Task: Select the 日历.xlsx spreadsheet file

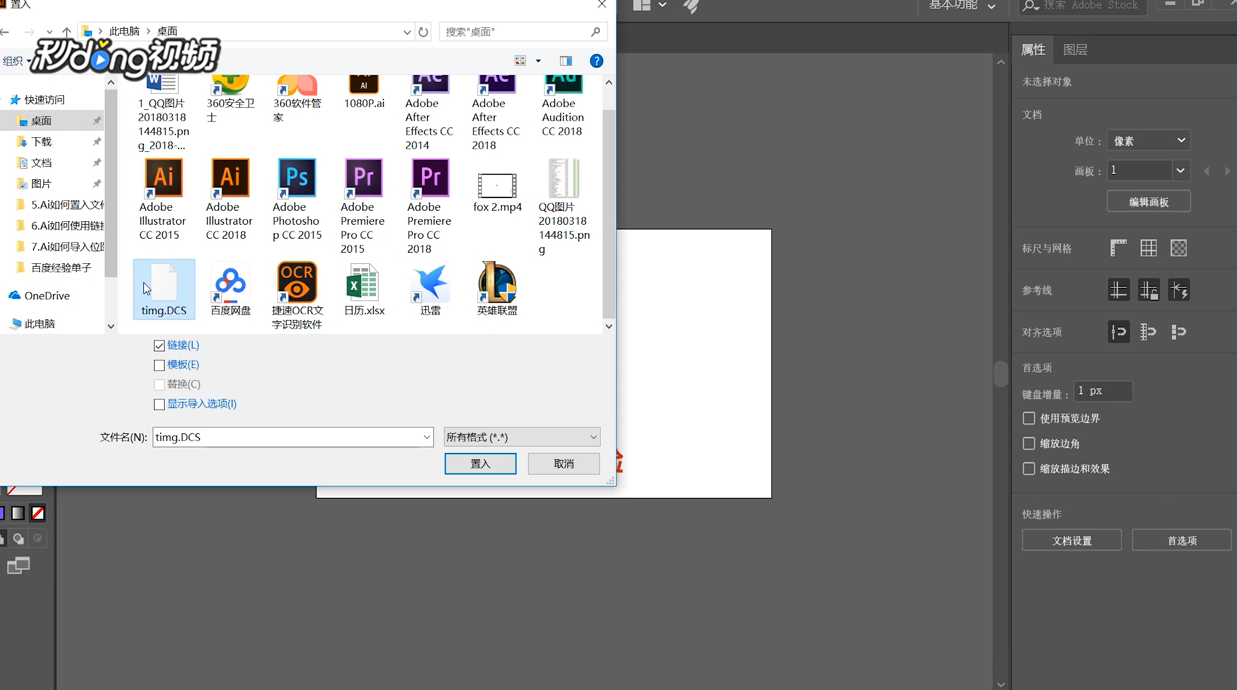Action: (364, 290)
